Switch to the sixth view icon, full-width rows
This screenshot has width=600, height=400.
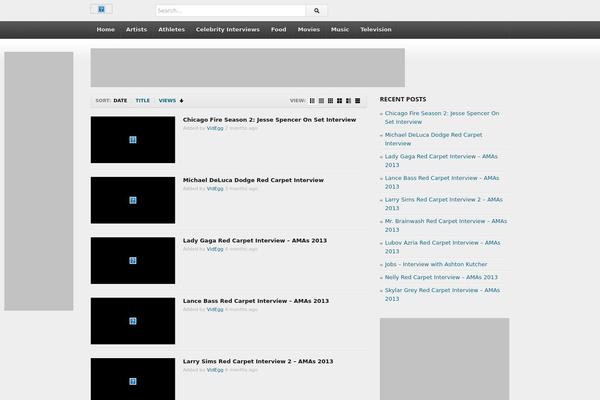point(357,101)
